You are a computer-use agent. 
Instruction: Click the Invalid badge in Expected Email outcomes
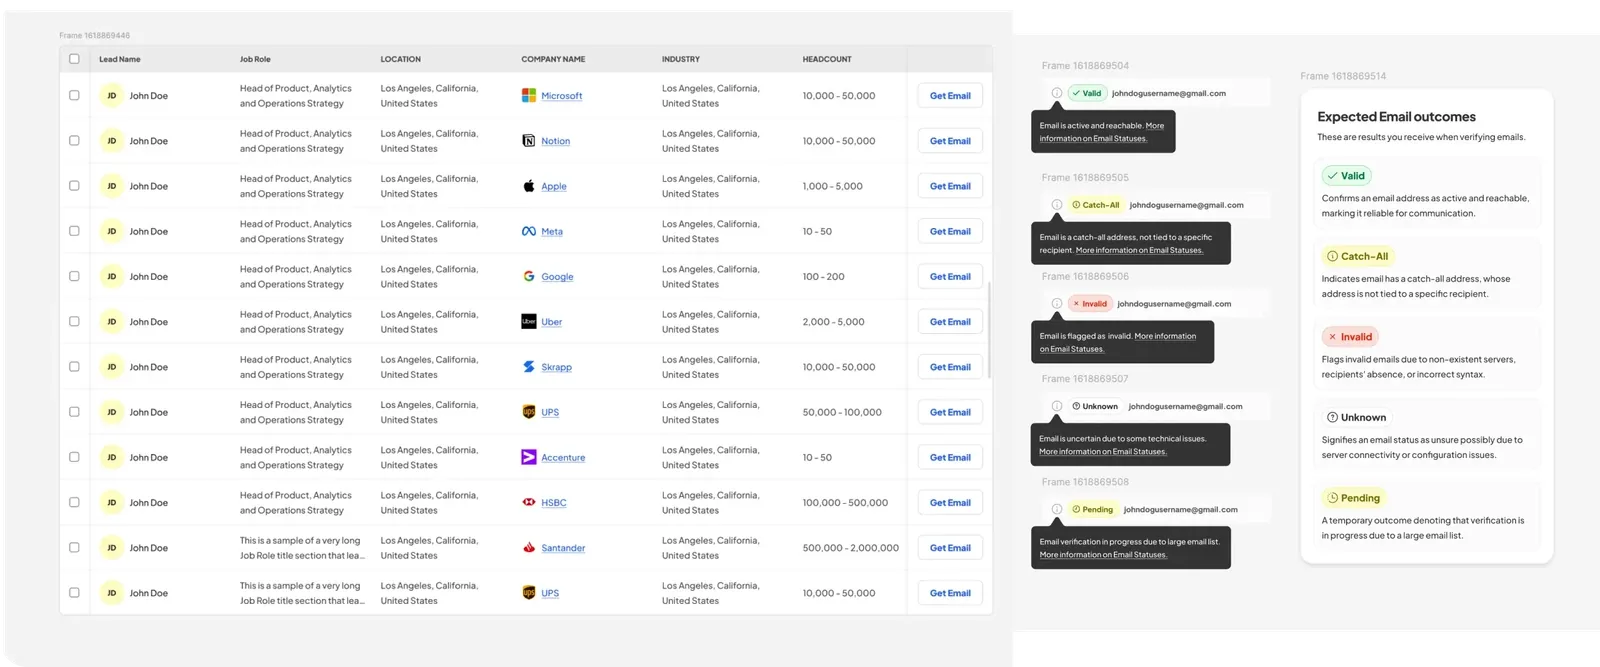1350,337
